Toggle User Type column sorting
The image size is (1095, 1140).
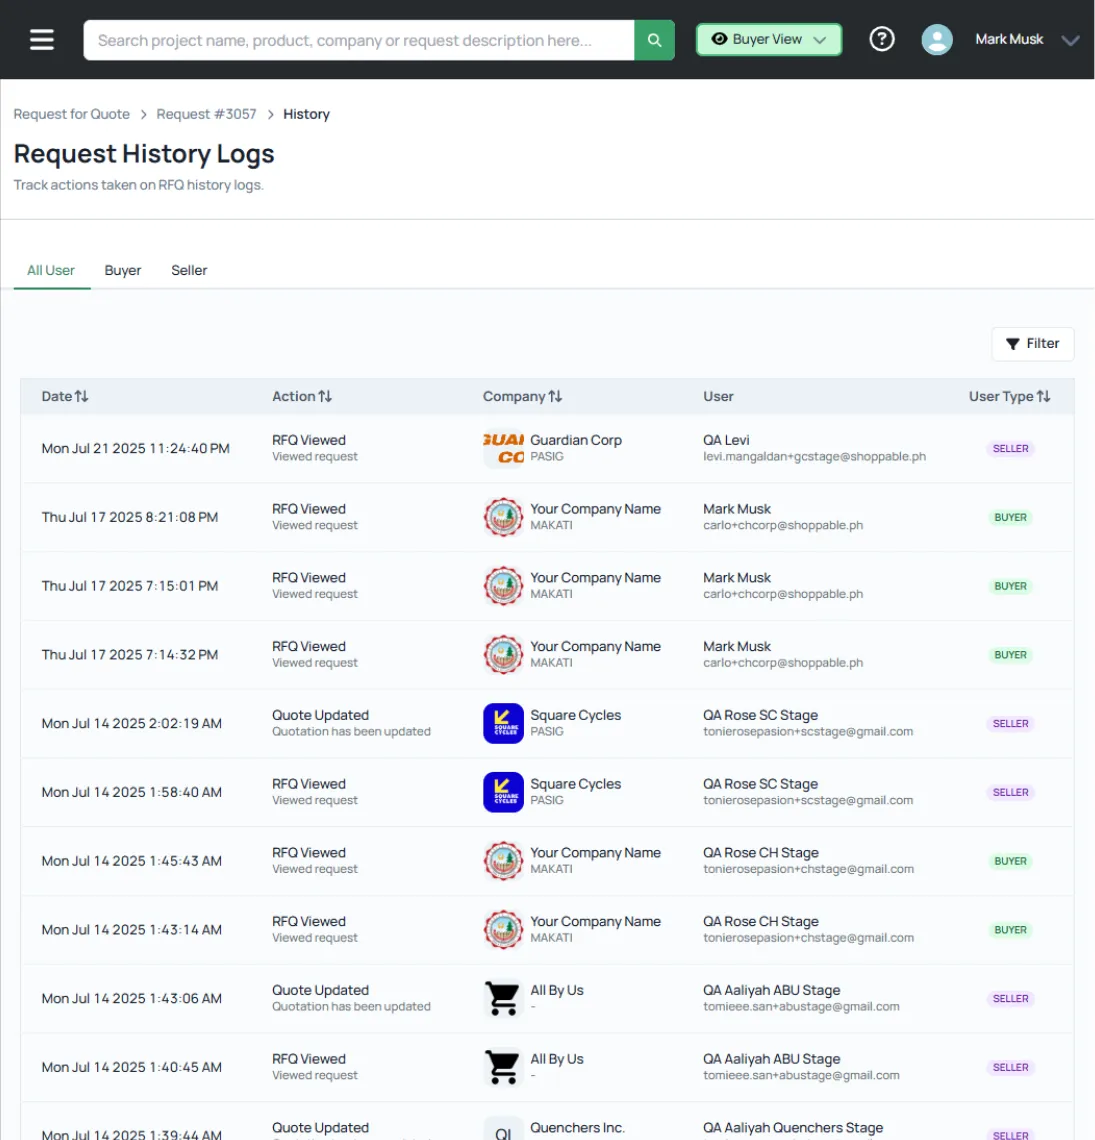(1044, 396)
